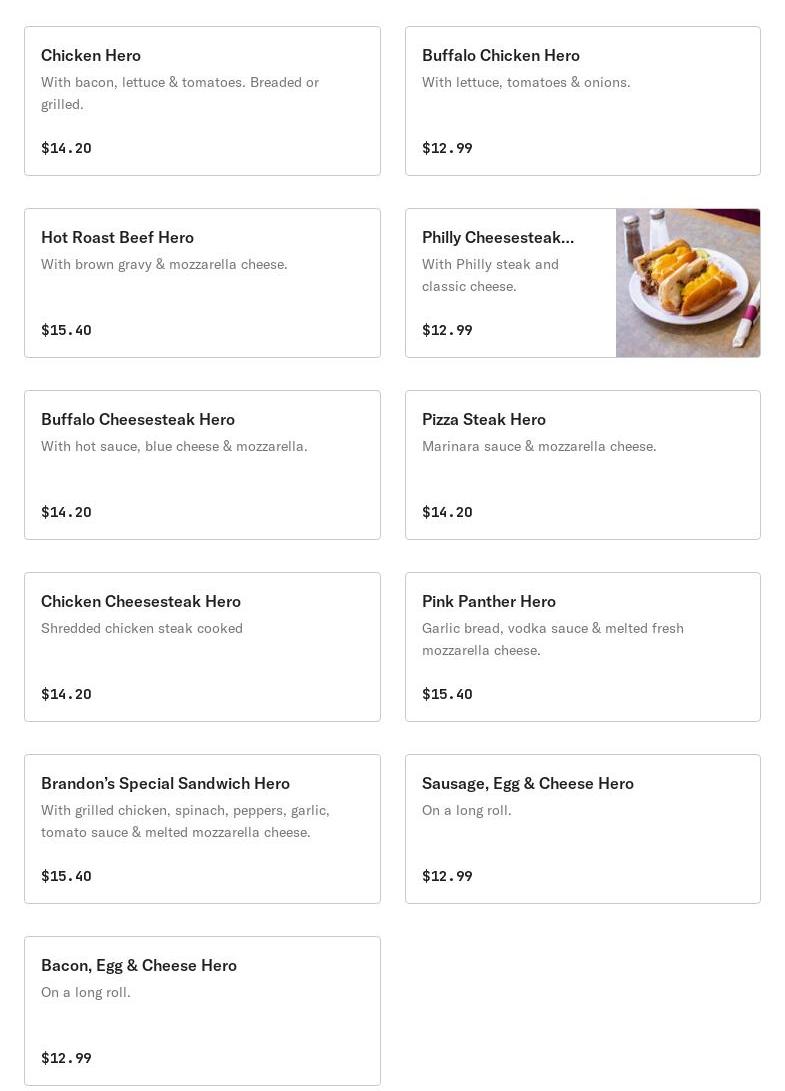This screenshot has height=1091, width=785.
Task: Click the $12.99 price on Bacon, Egg & Cheese
Action: point(66,1058)
